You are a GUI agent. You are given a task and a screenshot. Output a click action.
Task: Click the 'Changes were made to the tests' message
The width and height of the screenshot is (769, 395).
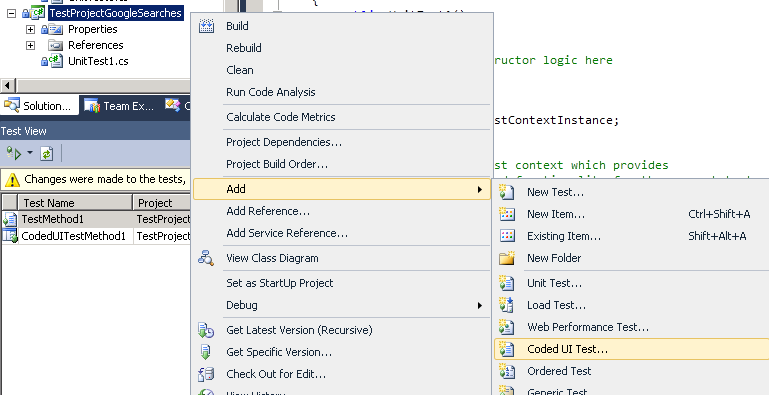(105, 180)
